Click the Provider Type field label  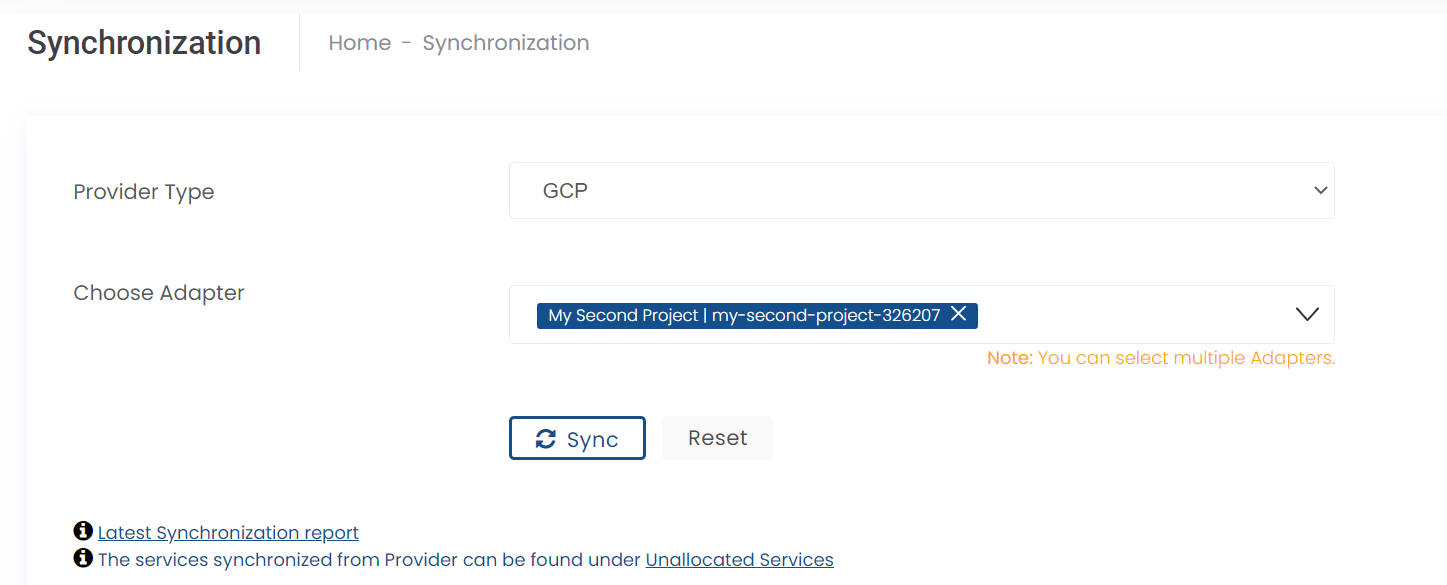point(144,192)
